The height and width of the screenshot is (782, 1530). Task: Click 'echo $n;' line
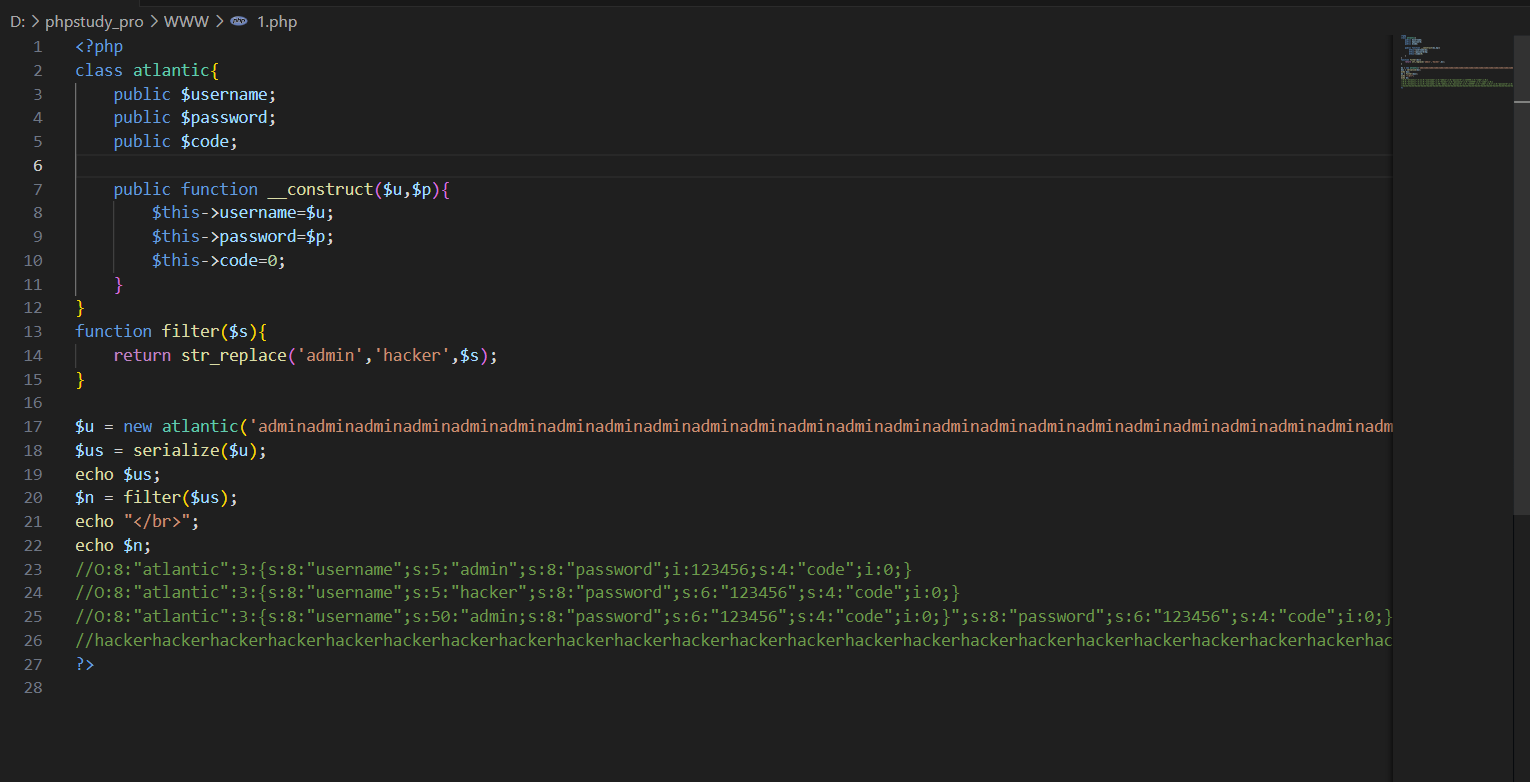[113, 545]
